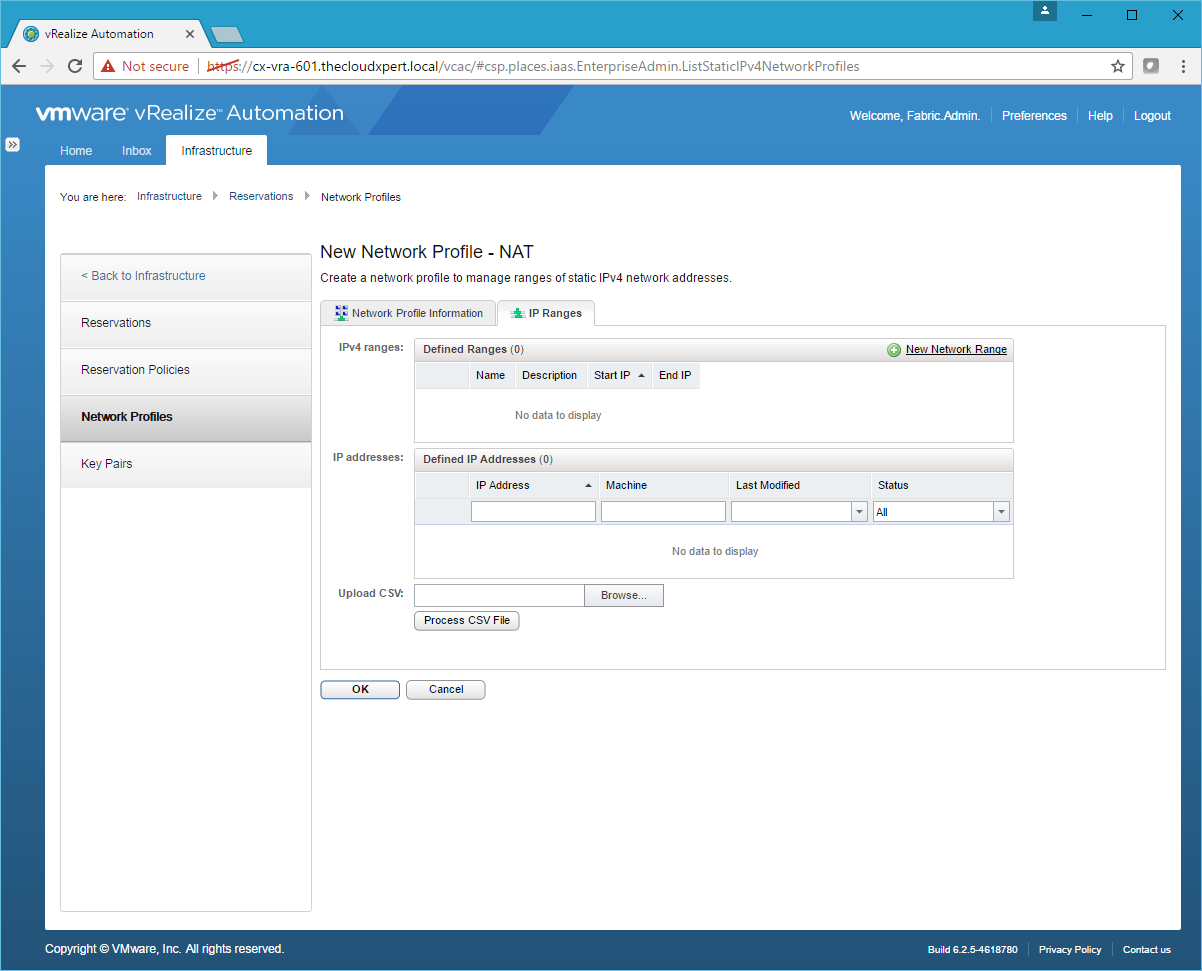This screenshot has width=1202, height=971.
Task: Click the Browse button for CSV upload
Action: pos(623,595)
